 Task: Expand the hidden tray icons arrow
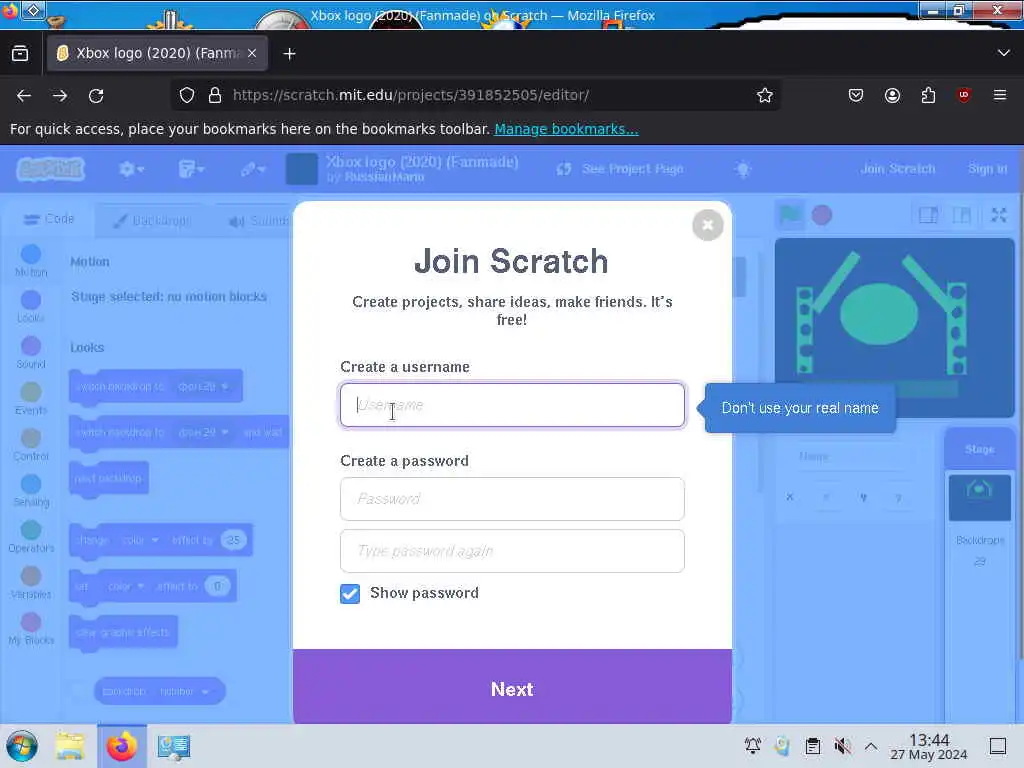coord(871,746)
